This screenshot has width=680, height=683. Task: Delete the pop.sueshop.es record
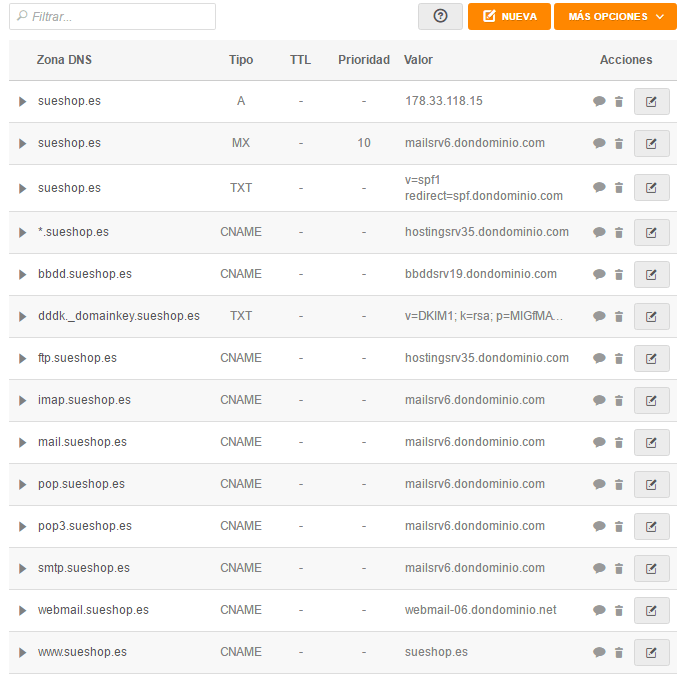coord(619,485)
